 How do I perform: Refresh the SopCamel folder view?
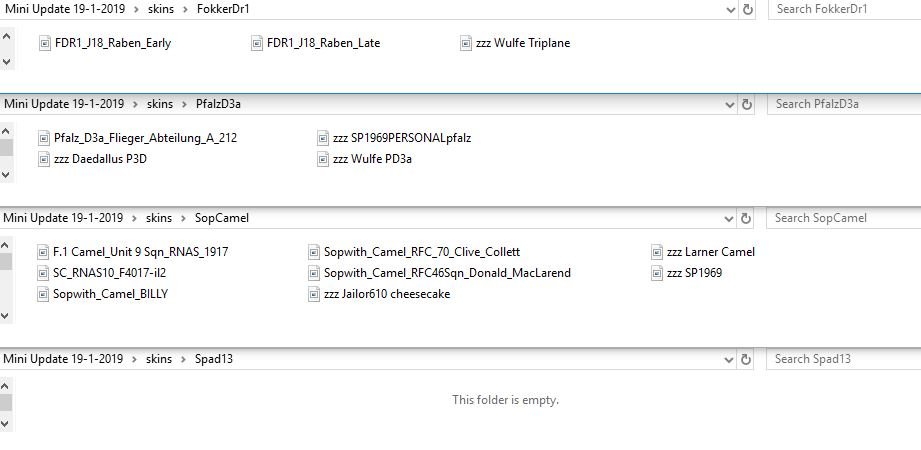point(746,218)
